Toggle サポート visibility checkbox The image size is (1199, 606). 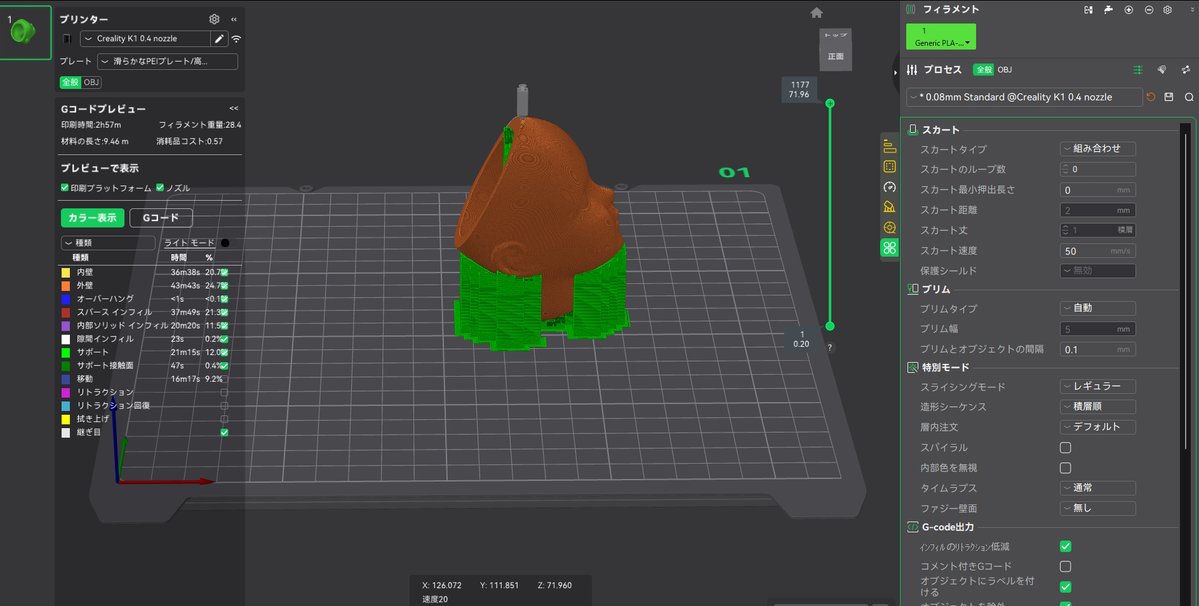click(224, 352)
